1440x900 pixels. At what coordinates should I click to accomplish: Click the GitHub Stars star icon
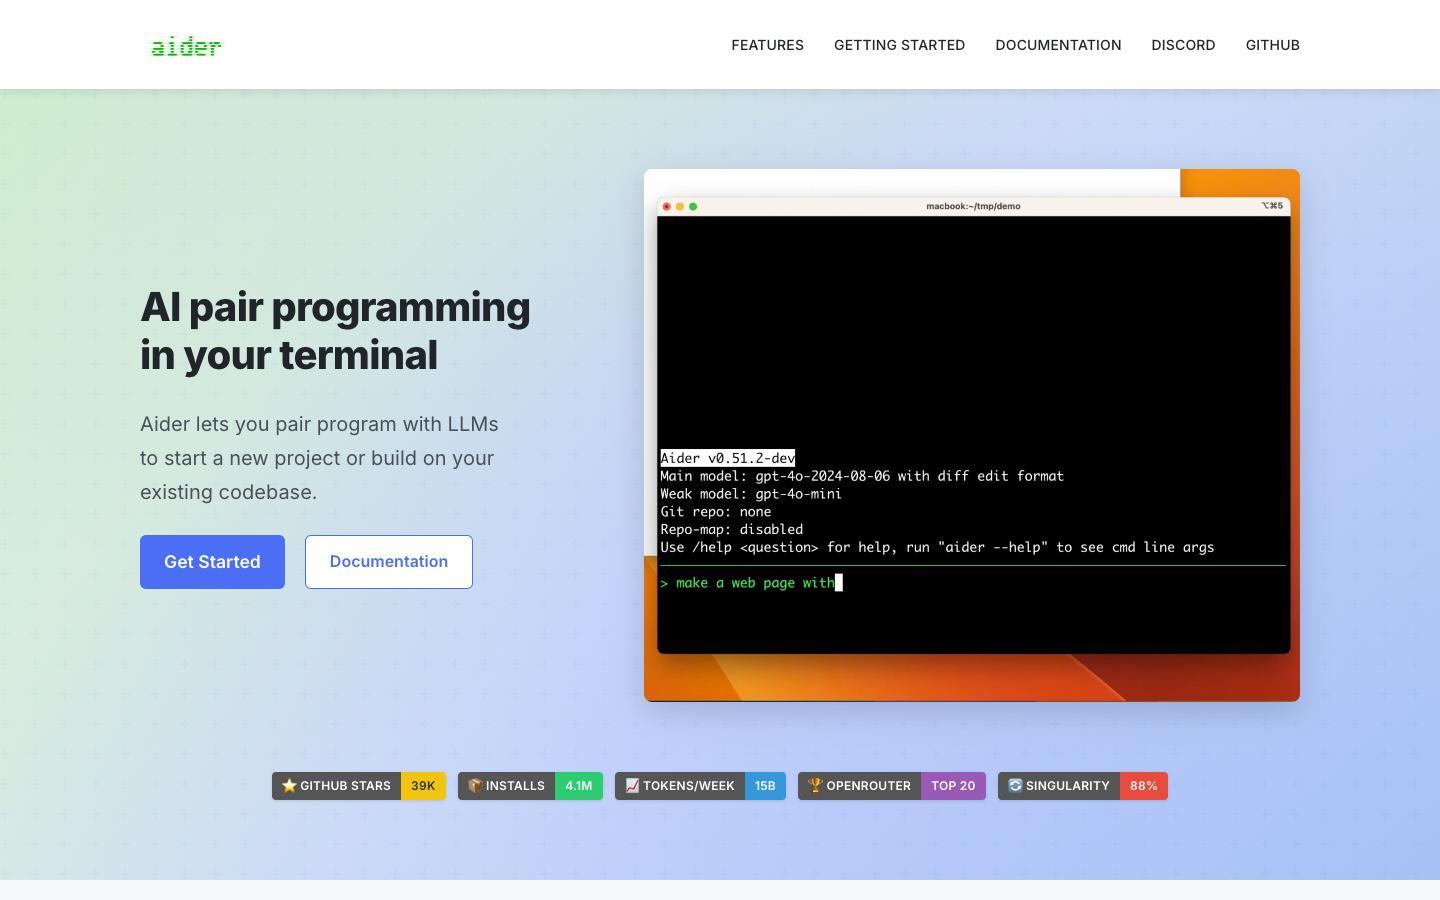point(289,786)
